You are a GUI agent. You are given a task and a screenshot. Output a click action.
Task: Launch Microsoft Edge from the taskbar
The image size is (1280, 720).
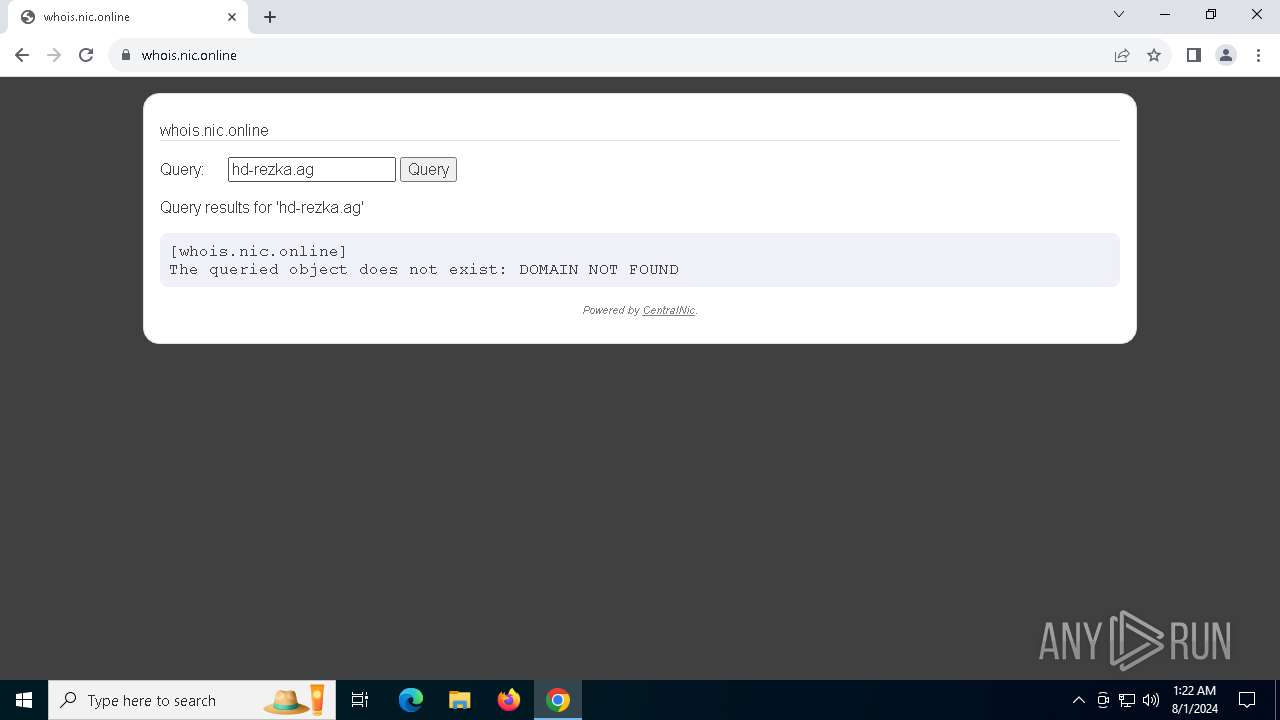click(411, 700)
